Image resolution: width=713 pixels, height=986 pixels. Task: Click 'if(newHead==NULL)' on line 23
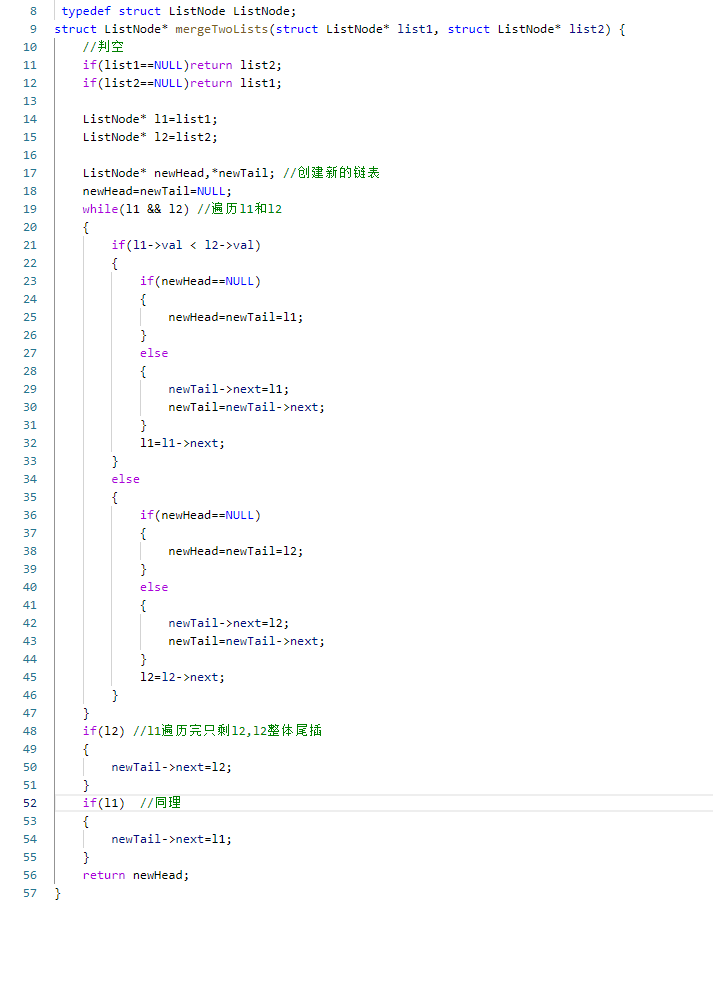coord(200,281)
